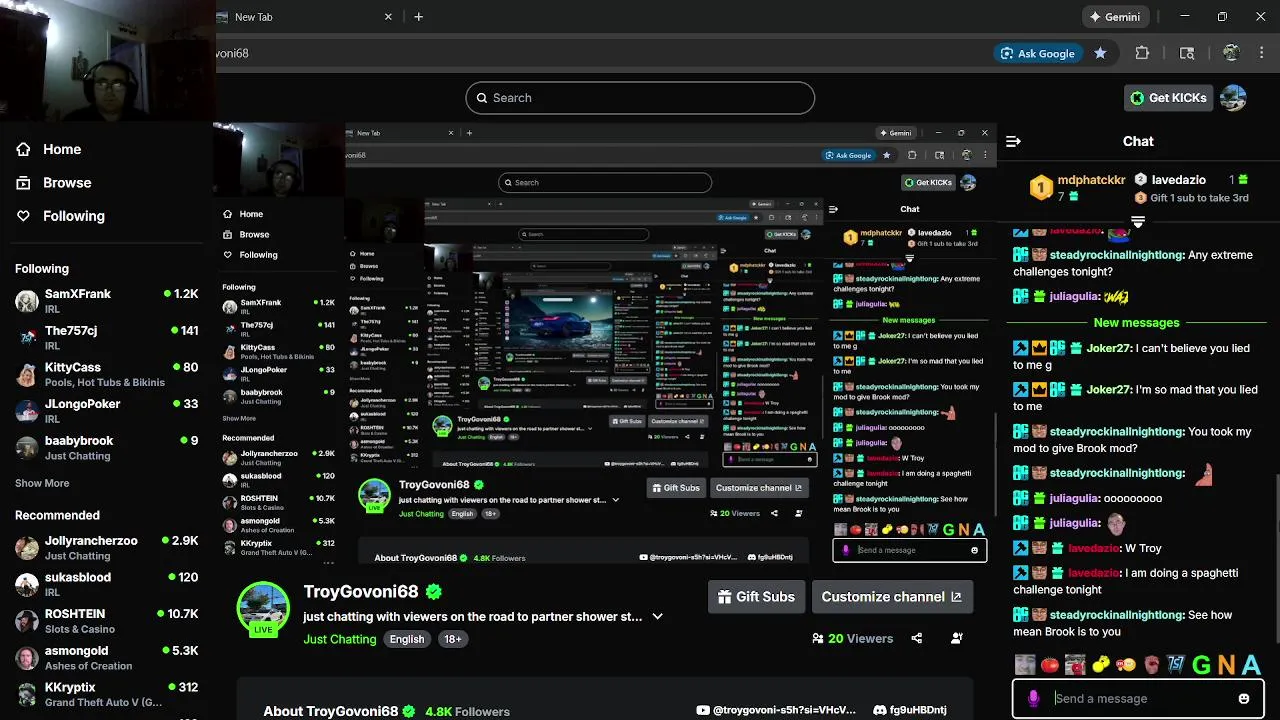Share the TroyGovoni68 stream via share icon
Viewport: 1280px width, 720px height.
917,638
